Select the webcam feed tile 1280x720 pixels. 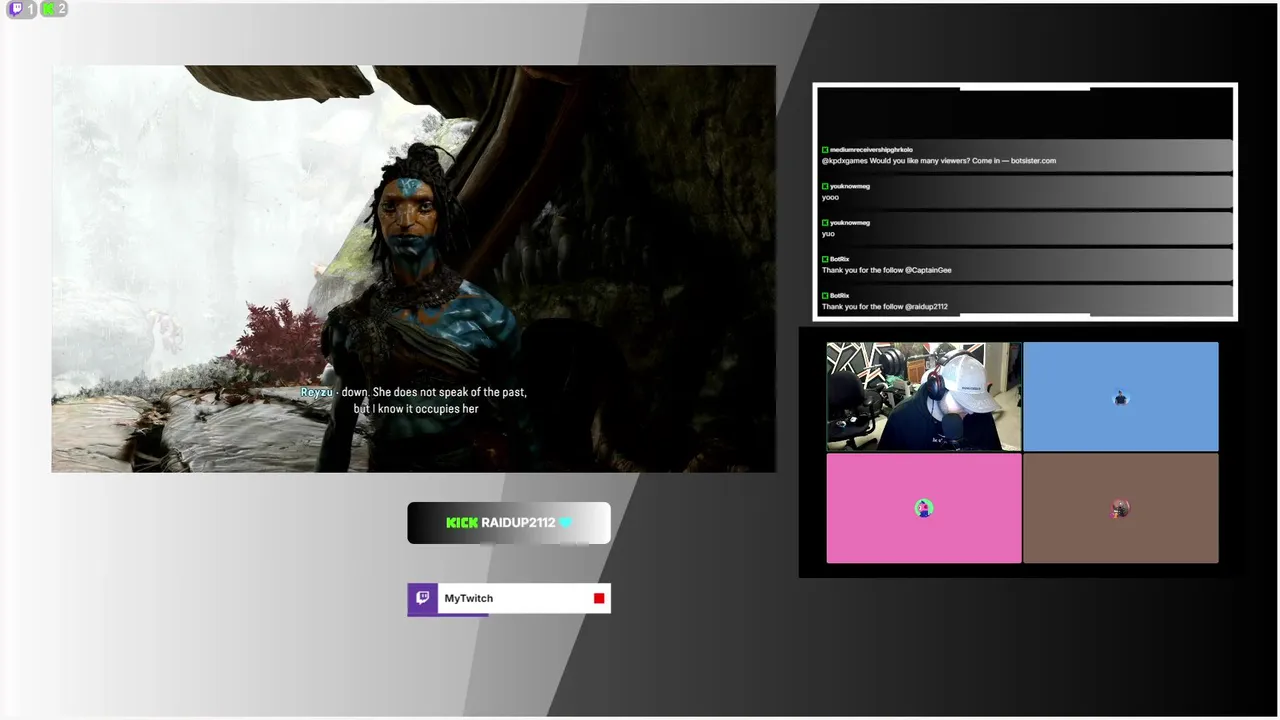click(x=924, y=396)
